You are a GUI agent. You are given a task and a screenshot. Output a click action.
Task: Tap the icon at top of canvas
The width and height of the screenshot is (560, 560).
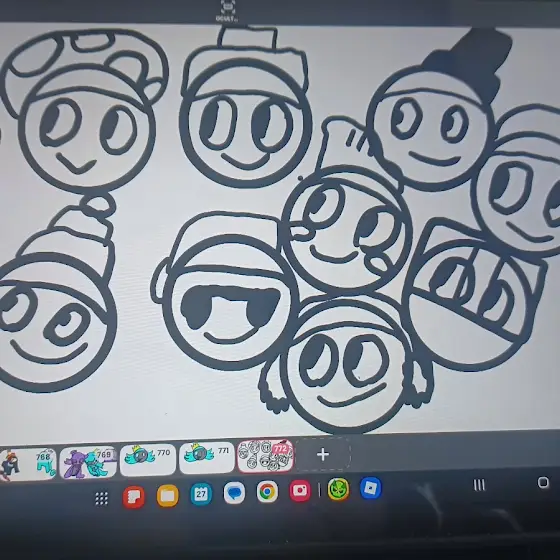pyautogui.click(x=228, y=11)
